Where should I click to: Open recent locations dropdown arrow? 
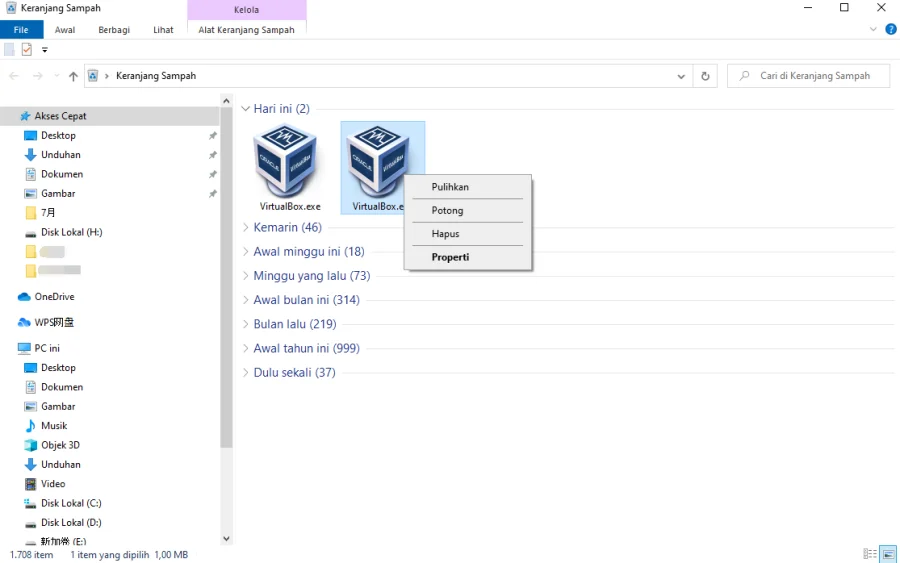point(56,76)
